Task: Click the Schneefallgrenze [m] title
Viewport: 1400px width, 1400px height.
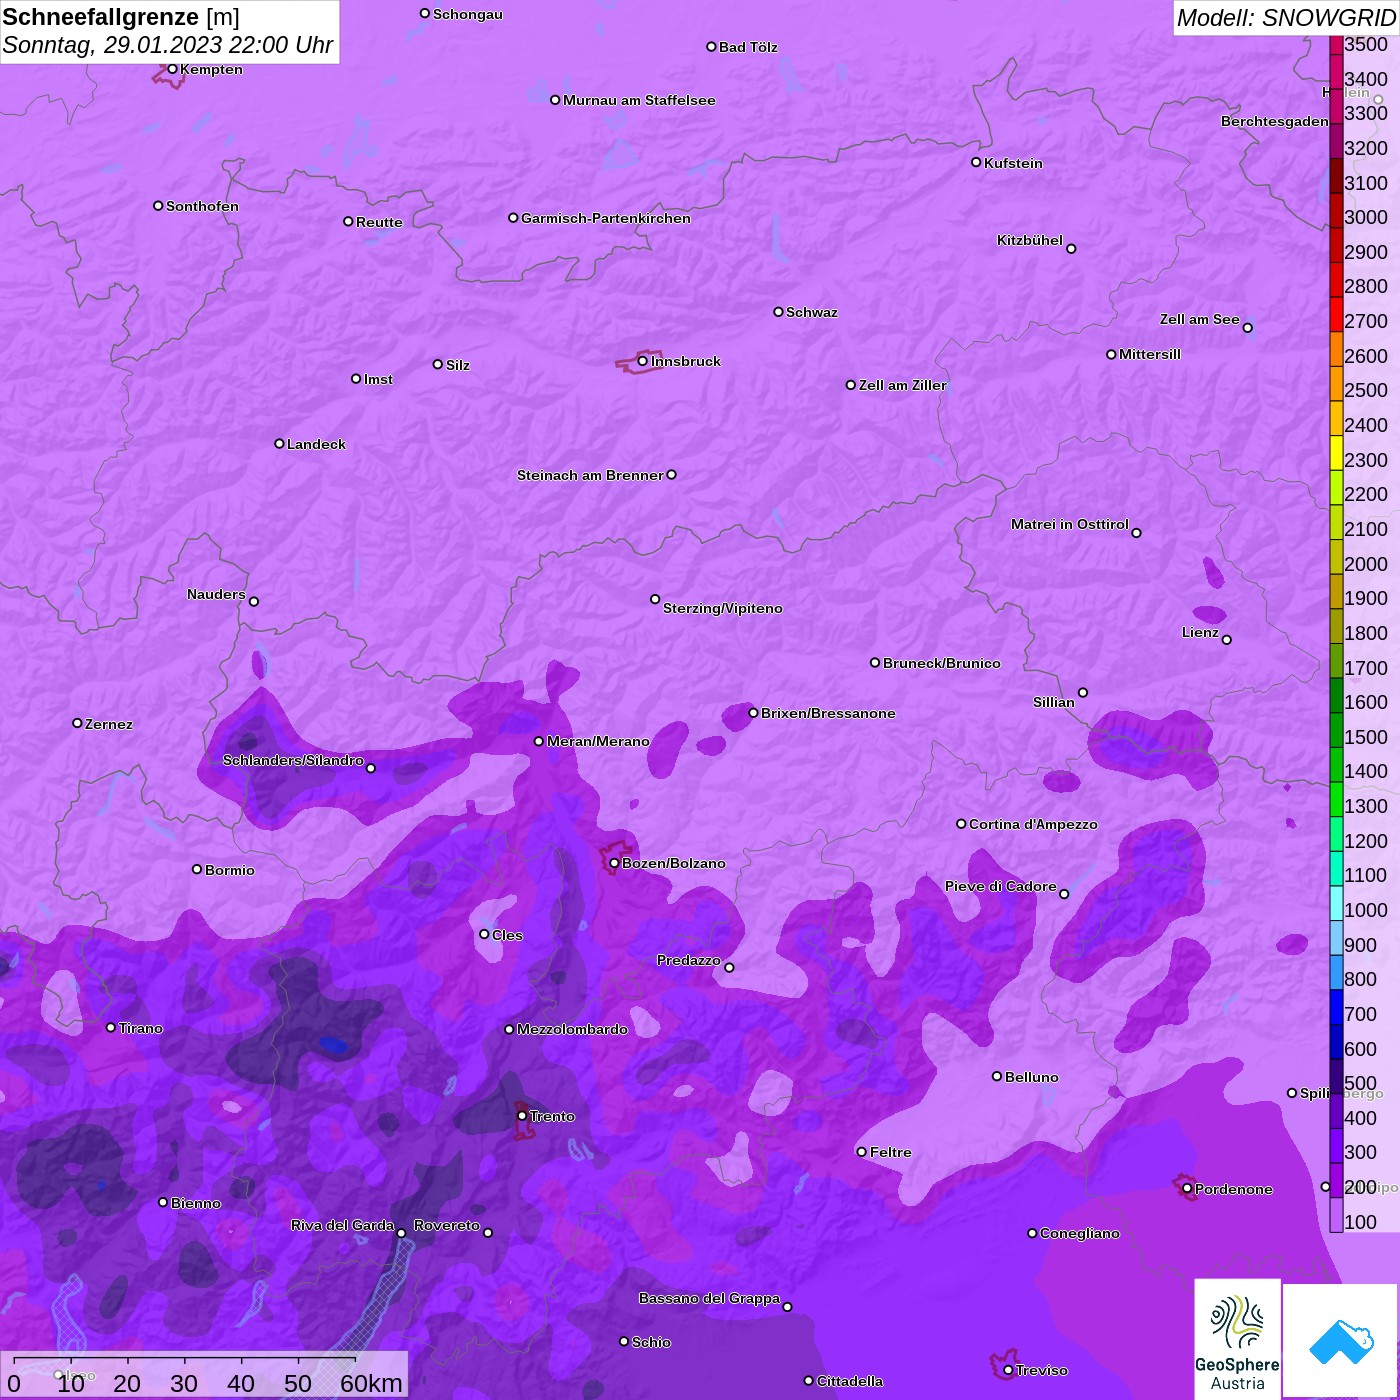Action: point(121,17)
